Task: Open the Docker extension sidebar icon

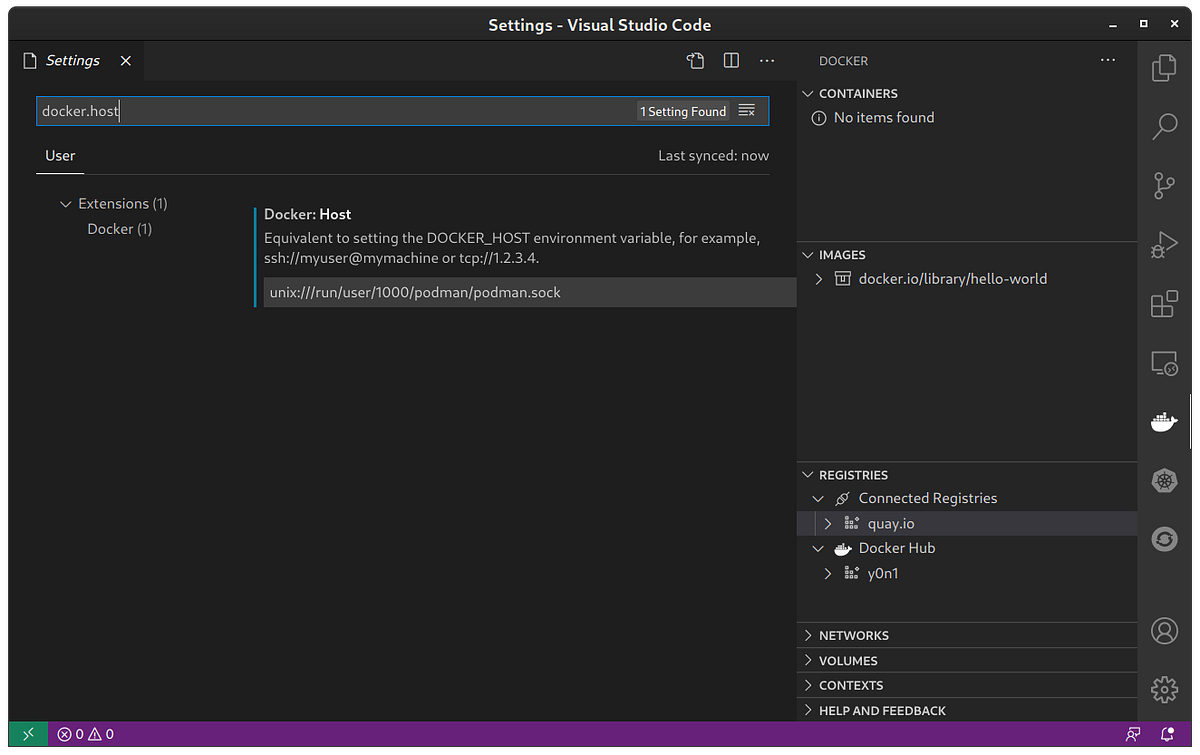Action: point(1164,421)
